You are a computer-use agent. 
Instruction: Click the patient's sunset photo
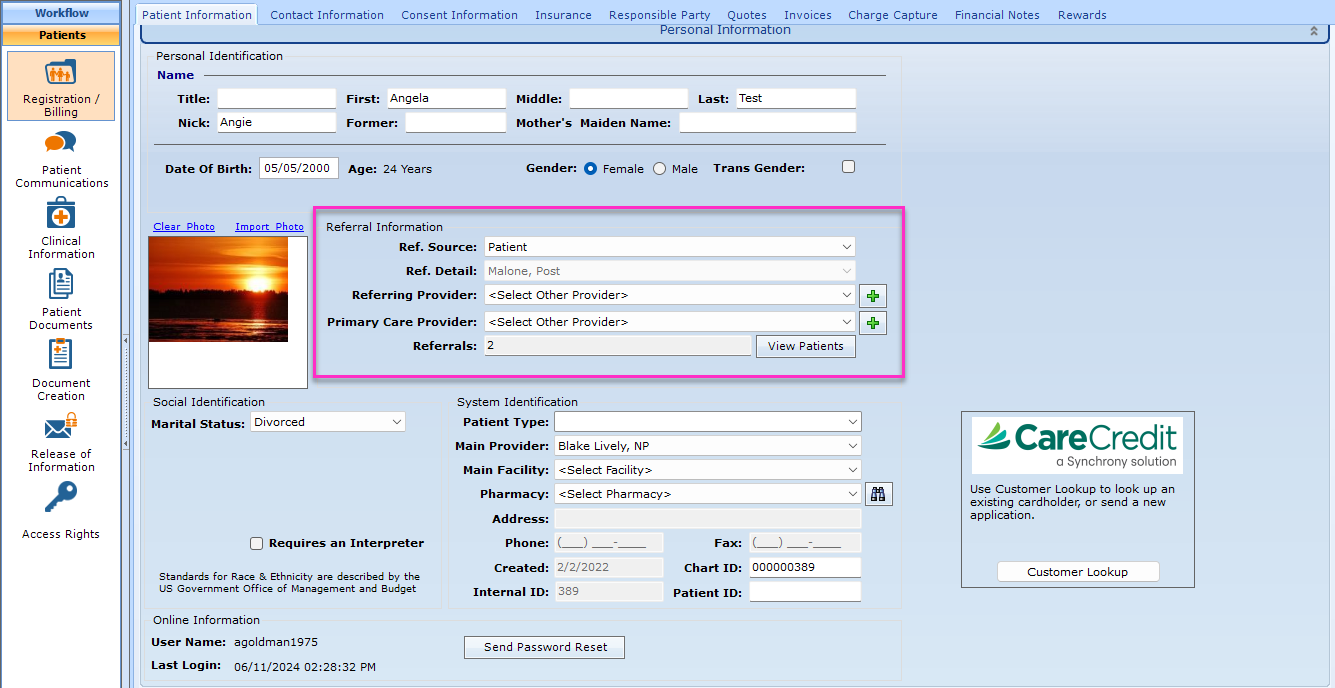218,289
